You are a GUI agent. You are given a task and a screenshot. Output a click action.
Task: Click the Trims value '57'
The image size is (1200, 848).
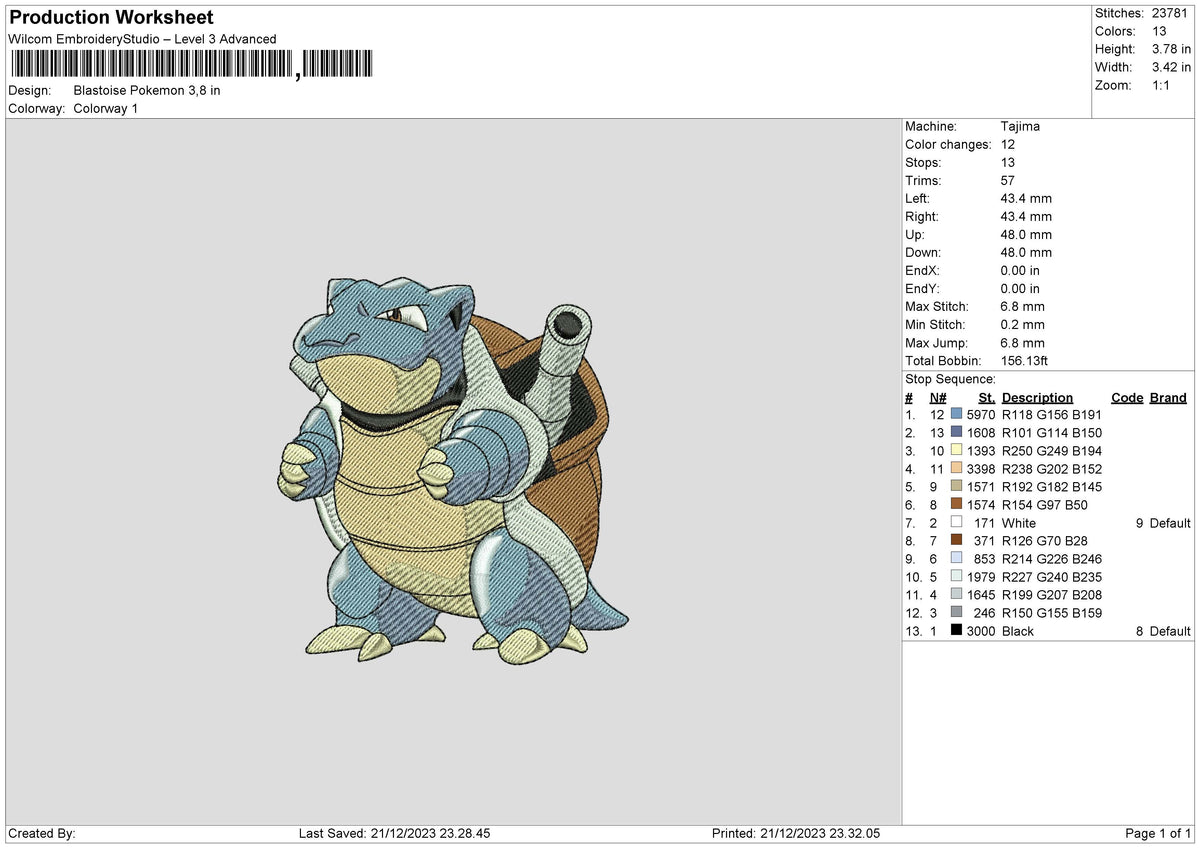[x=1008, y=180]
